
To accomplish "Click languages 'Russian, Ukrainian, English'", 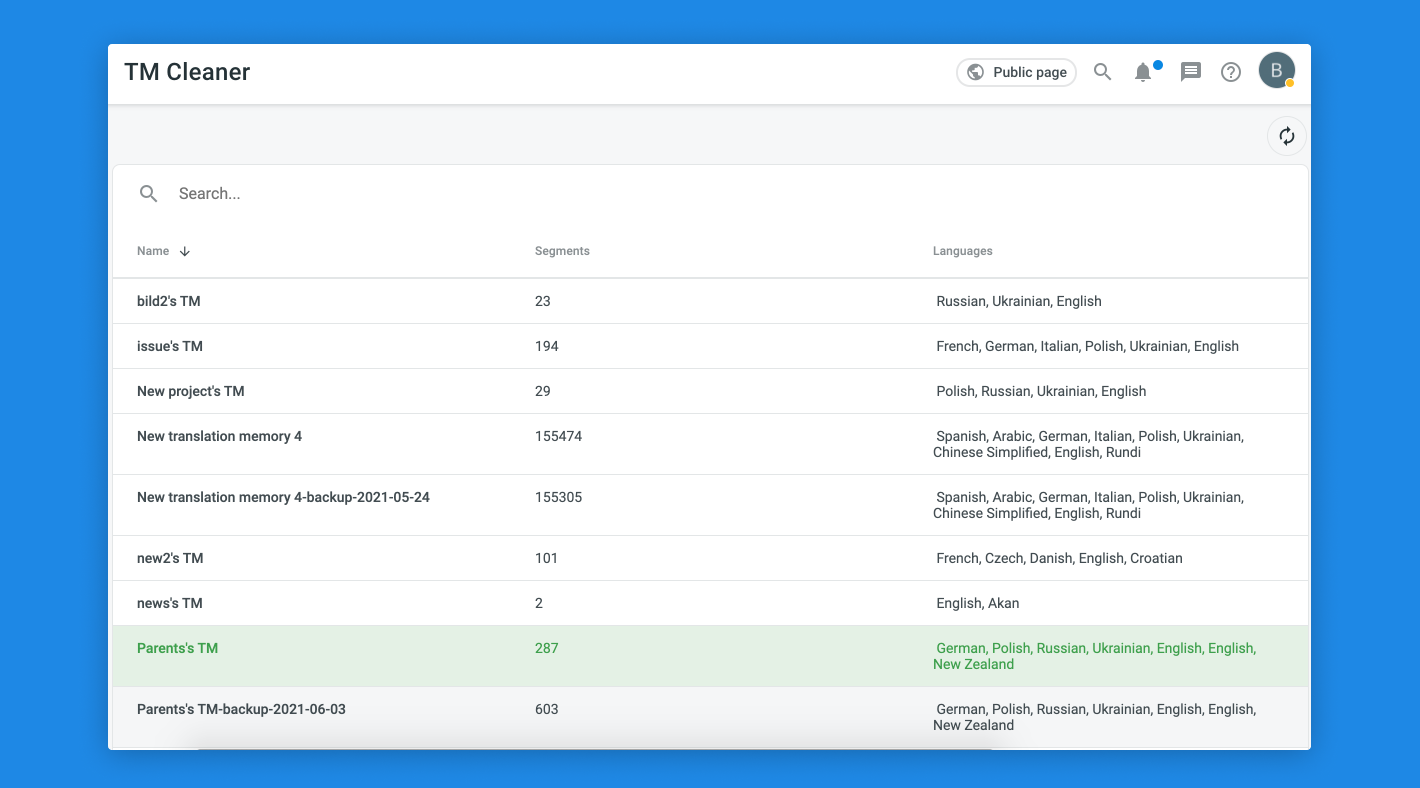I will point(1019,301).
